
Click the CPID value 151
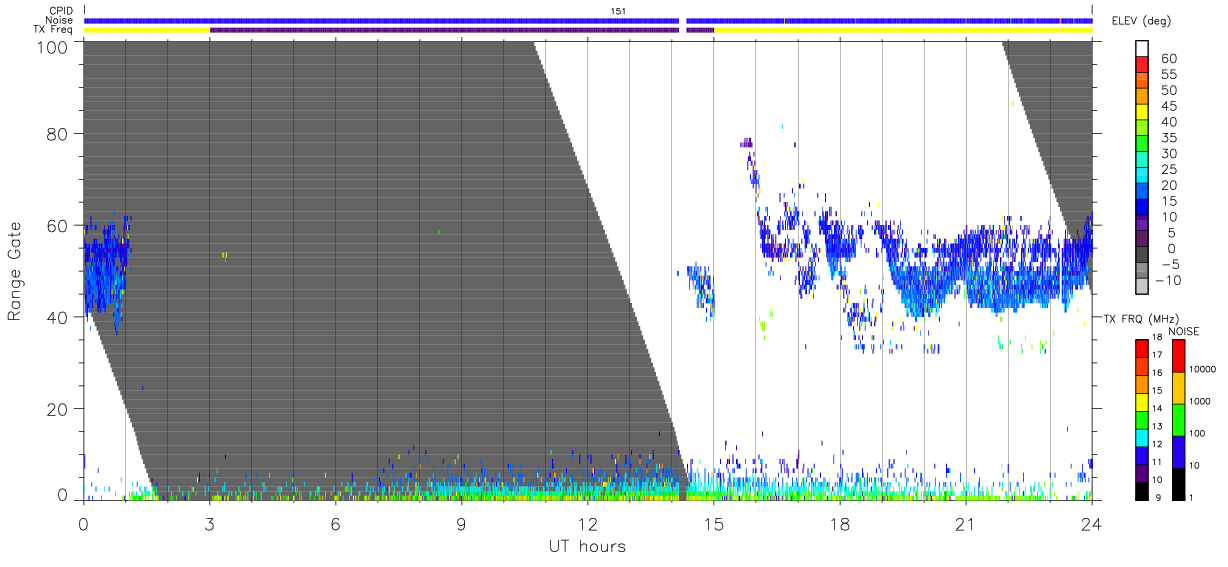[619, 11]
